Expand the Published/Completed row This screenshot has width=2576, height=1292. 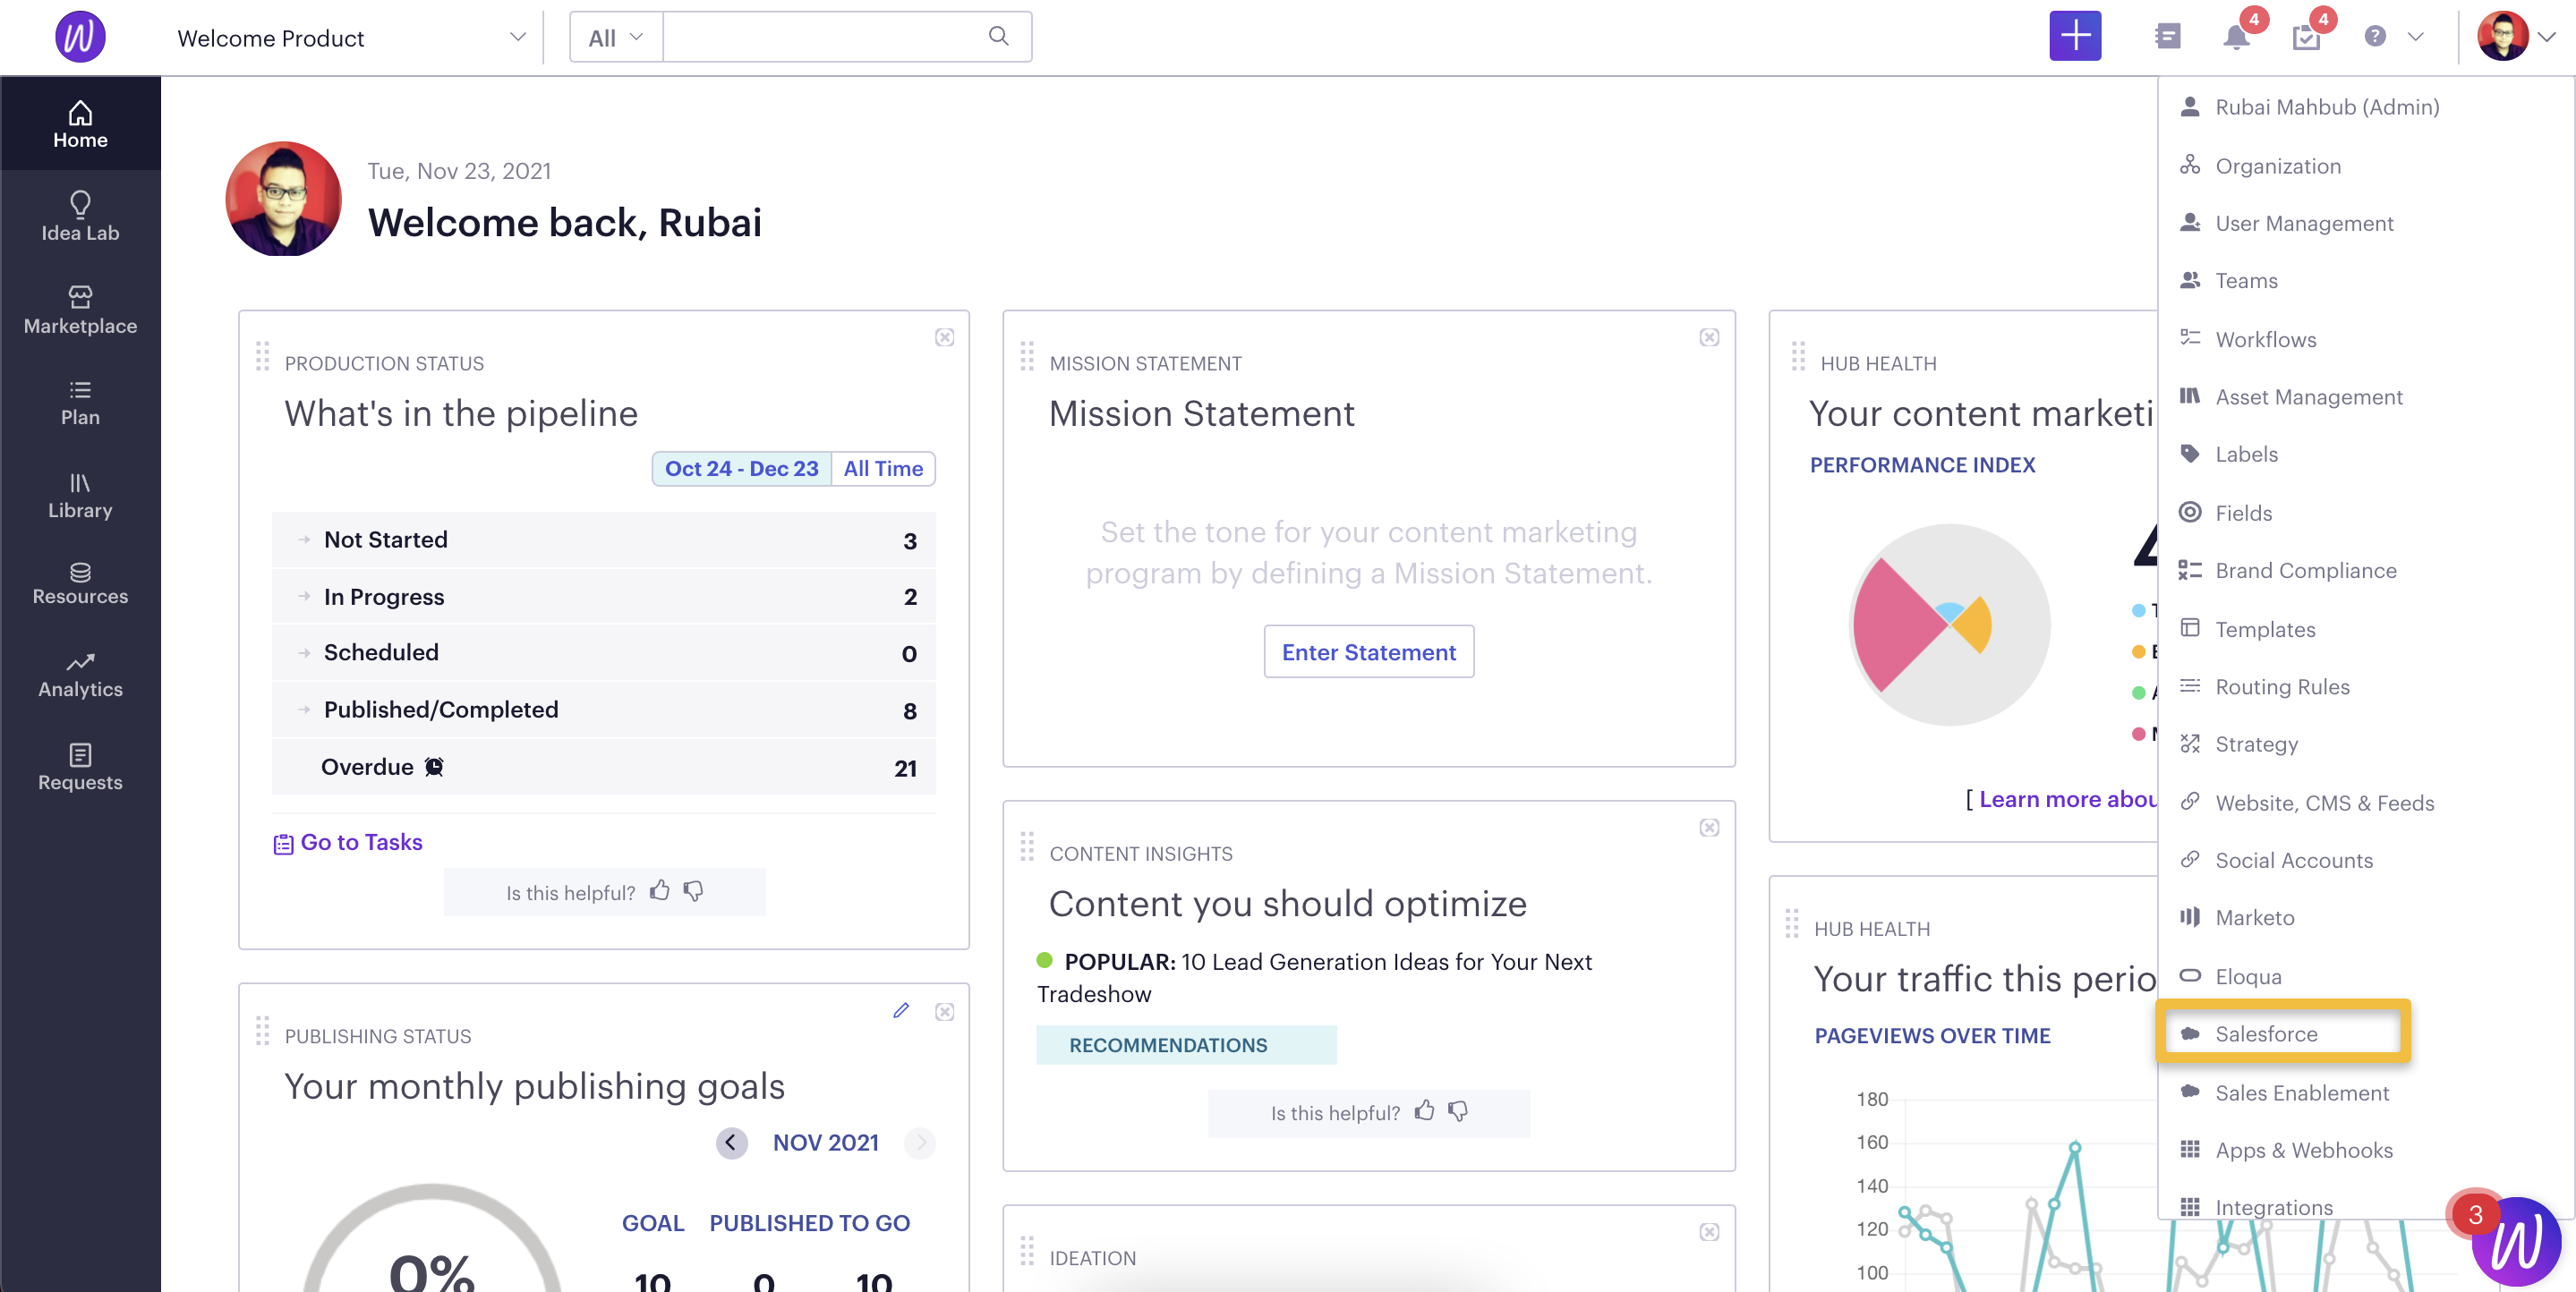click(x=604, y=710)
